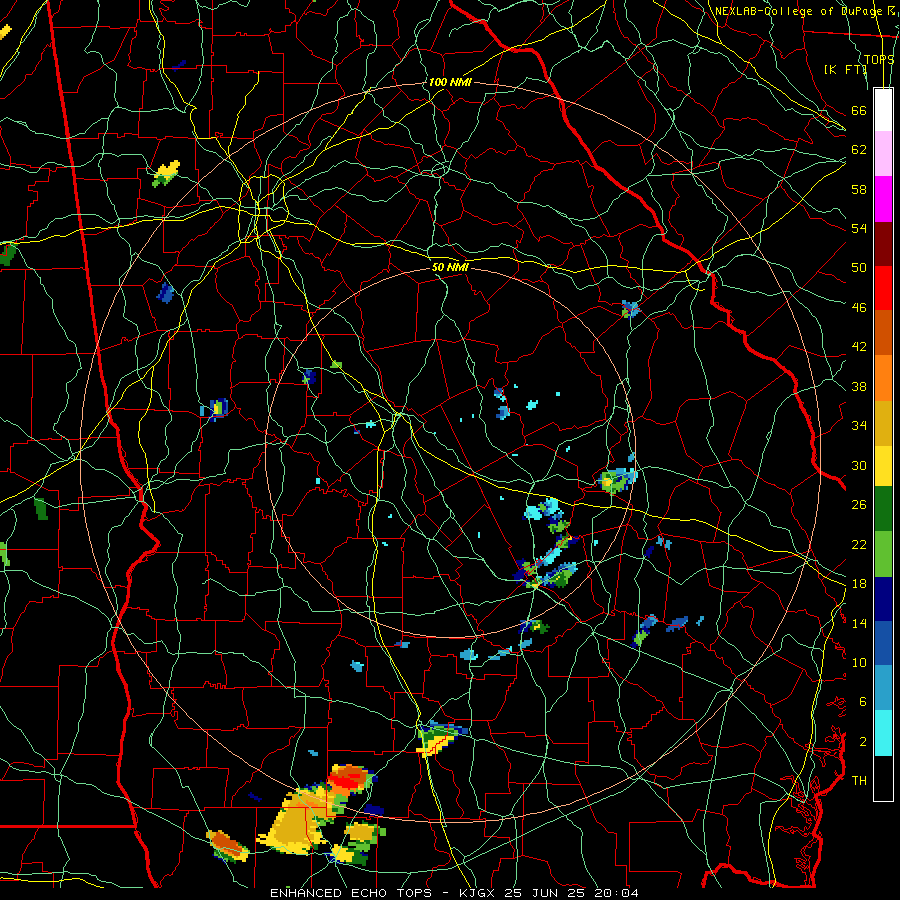Image resolution: width=900 pixels, height=900 pixels.
Task: Click the orange oval storm cell at bottom left
Action: tap(226, 844)
